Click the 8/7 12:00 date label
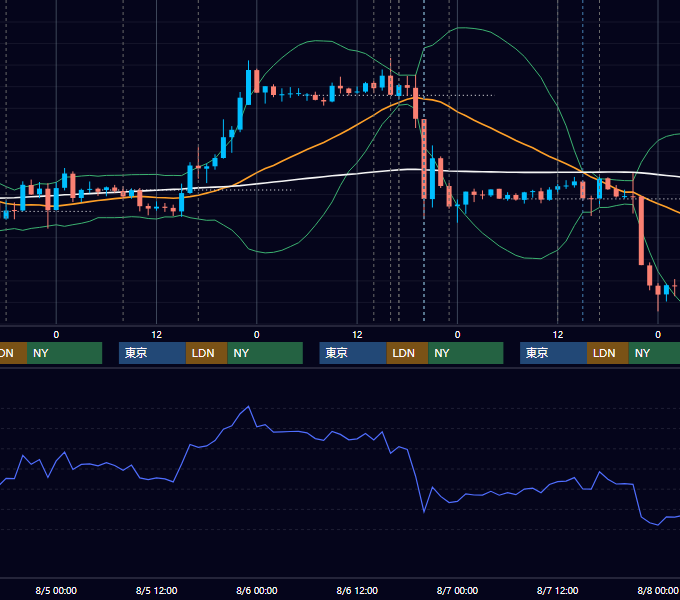The height and width of the screenshot is (600, 680). click(x=558, y=590)
